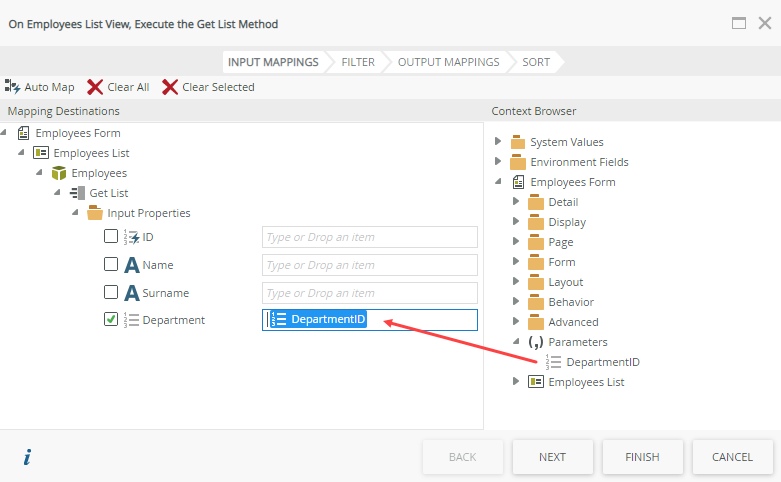Click the Next button
Viewport: 781px width, 482px height.
[x=552, y=457]
